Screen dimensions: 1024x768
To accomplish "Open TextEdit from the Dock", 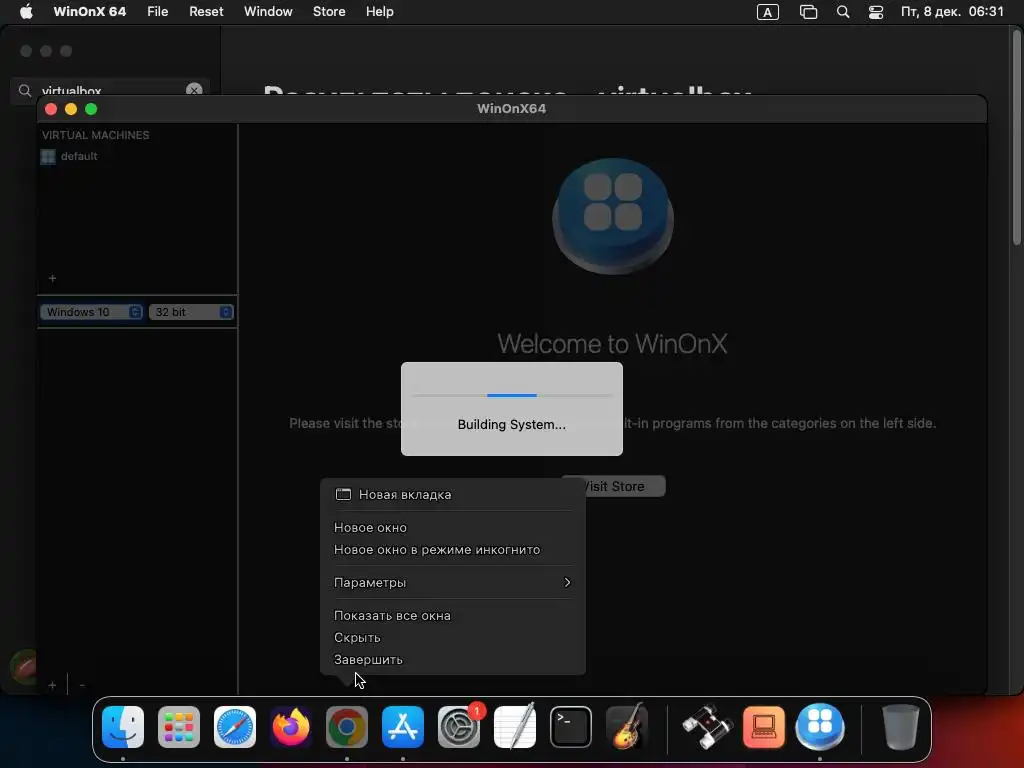I will [x=515, y=727].
